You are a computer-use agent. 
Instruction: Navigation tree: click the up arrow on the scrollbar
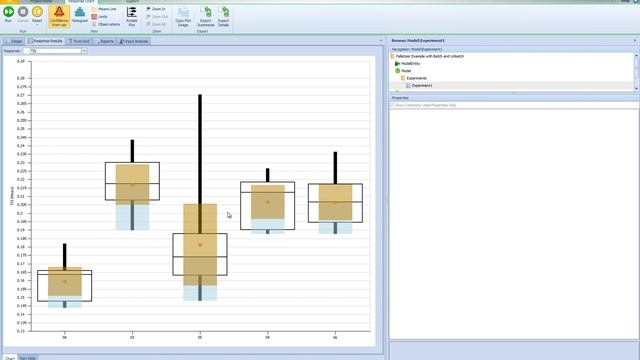(636, 55)
